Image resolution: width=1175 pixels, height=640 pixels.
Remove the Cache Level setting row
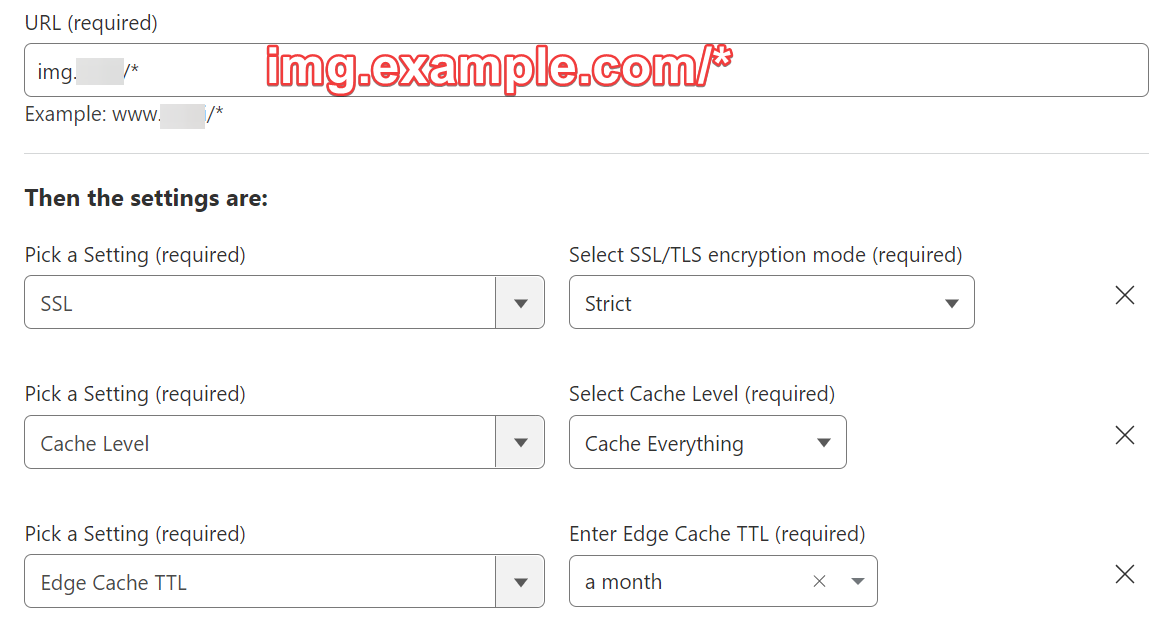(1125, 435)
